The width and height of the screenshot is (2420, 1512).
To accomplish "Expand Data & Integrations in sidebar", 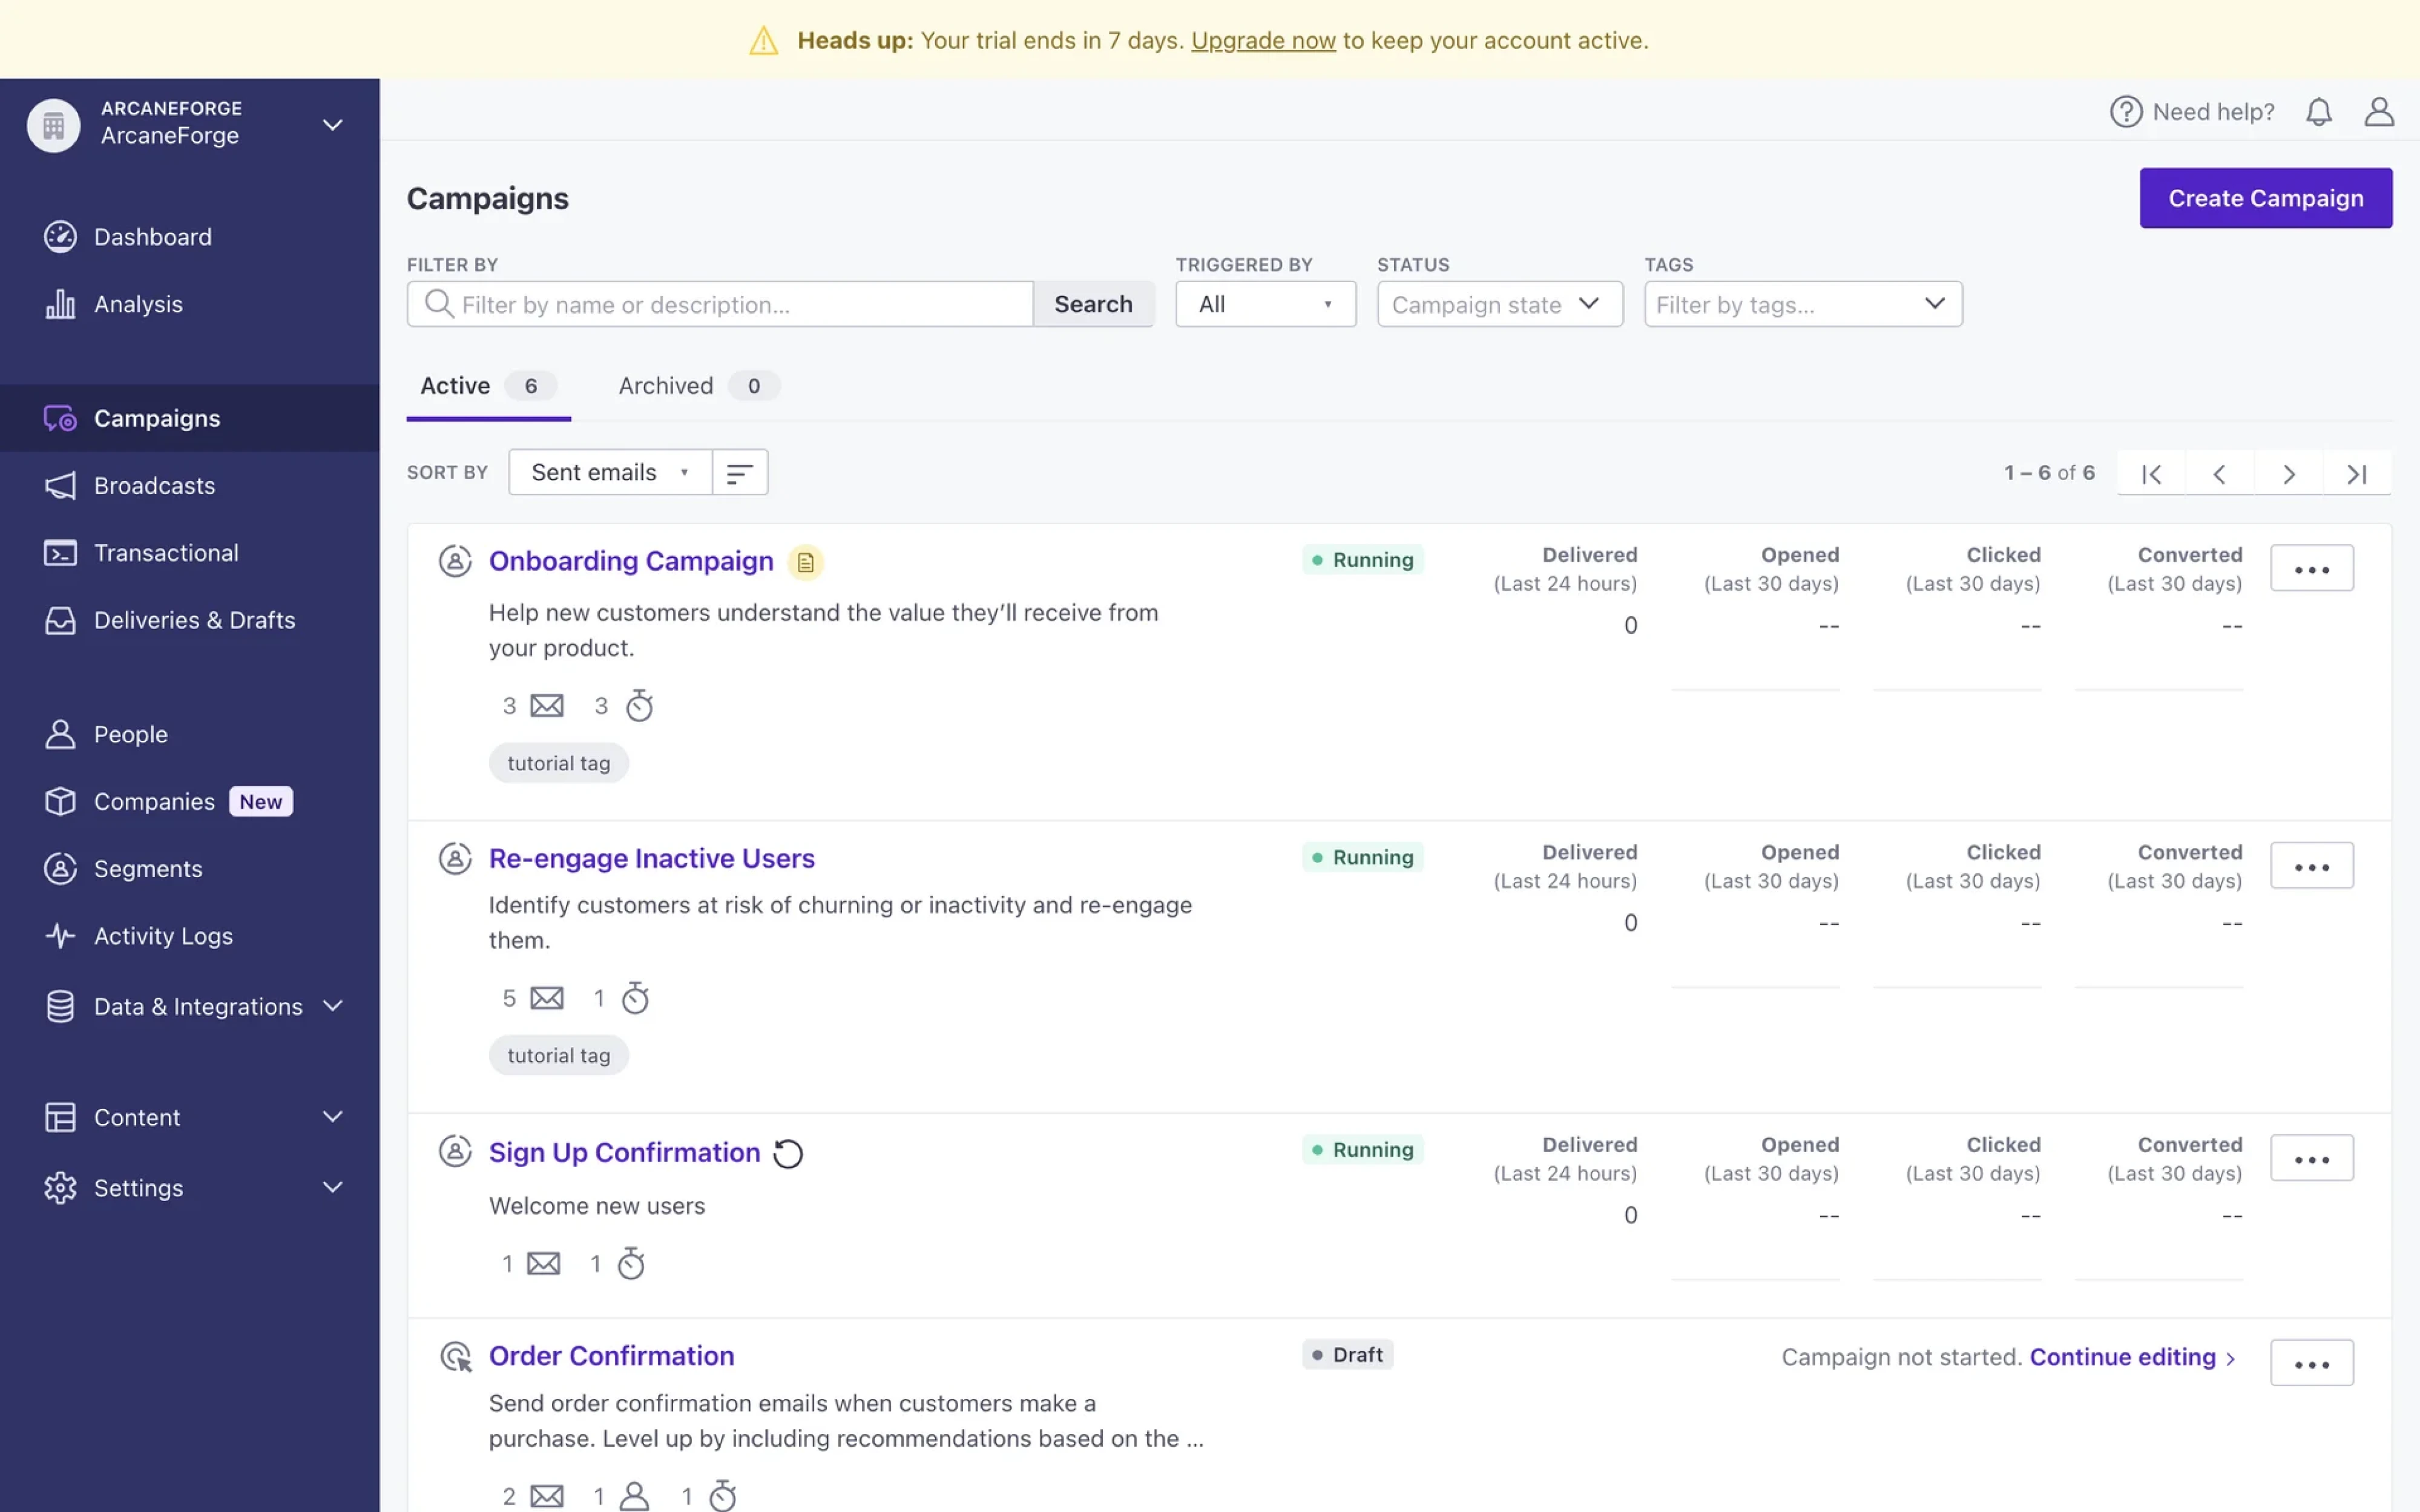I will 333,1006.
